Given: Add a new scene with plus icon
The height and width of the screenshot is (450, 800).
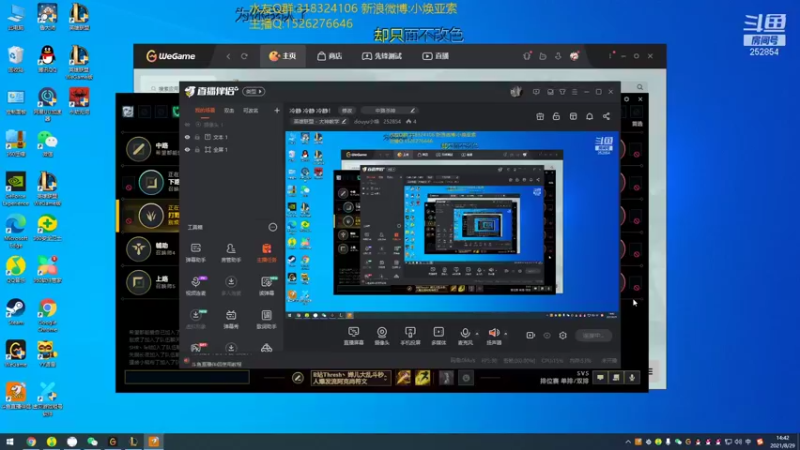Looking at the screenshot, I should (x=277, y=111).
